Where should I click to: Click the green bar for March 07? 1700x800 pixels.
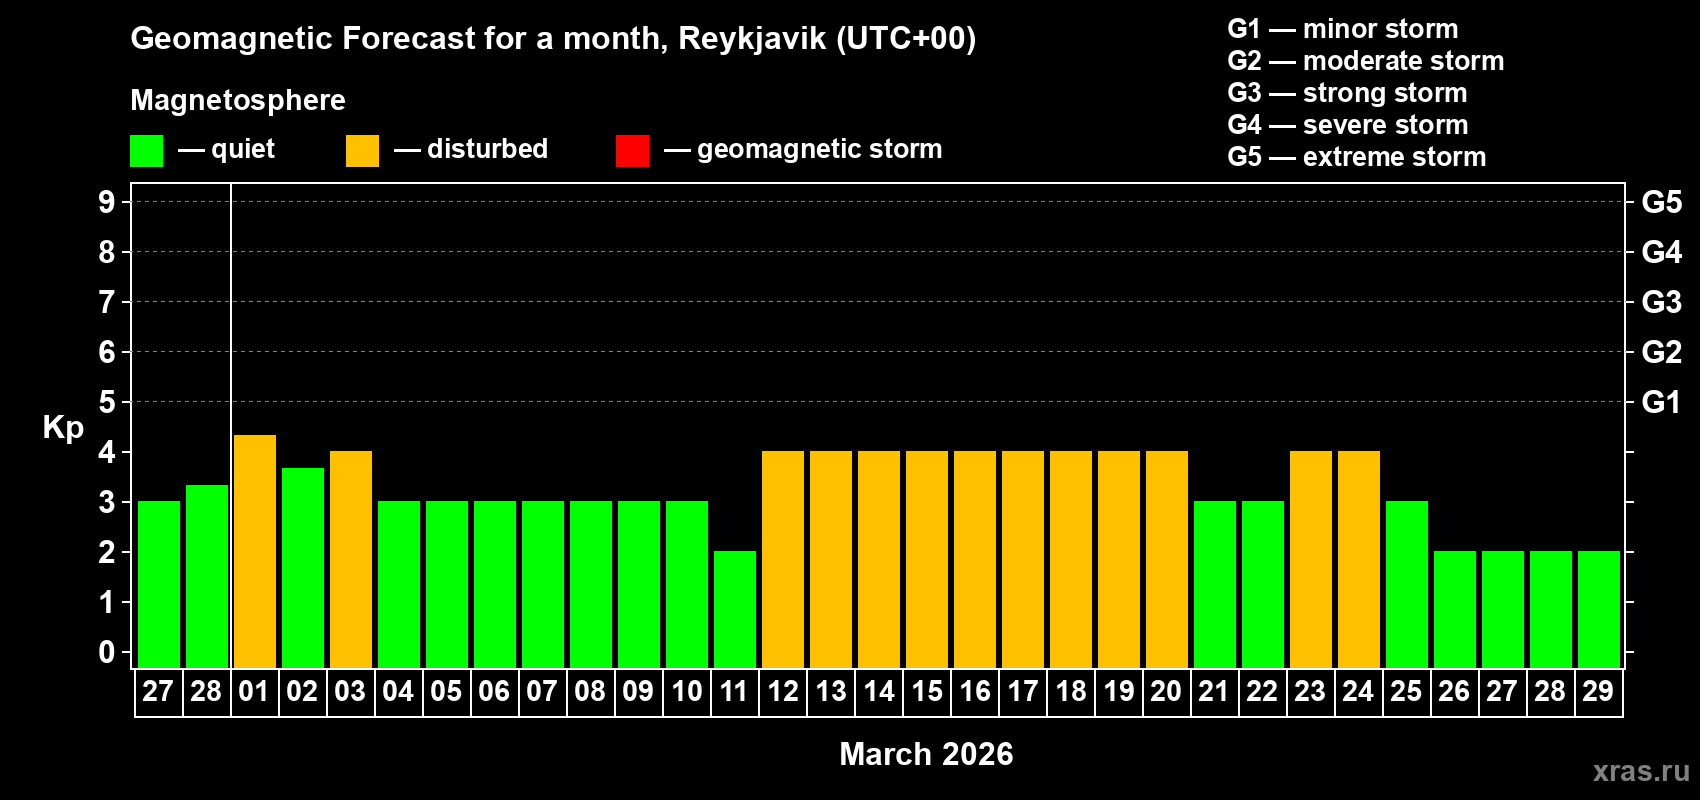543,584
